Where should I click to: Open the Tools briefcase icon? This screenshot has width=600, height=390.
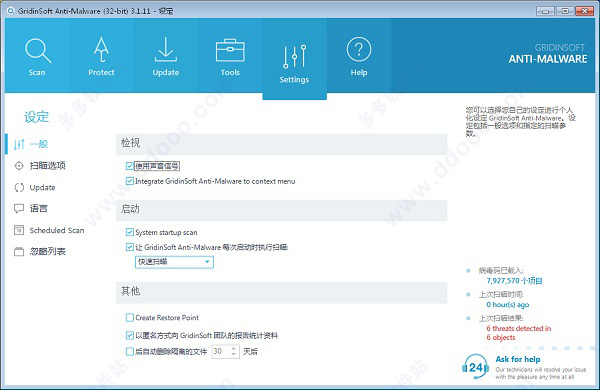[x=230, y=50]
